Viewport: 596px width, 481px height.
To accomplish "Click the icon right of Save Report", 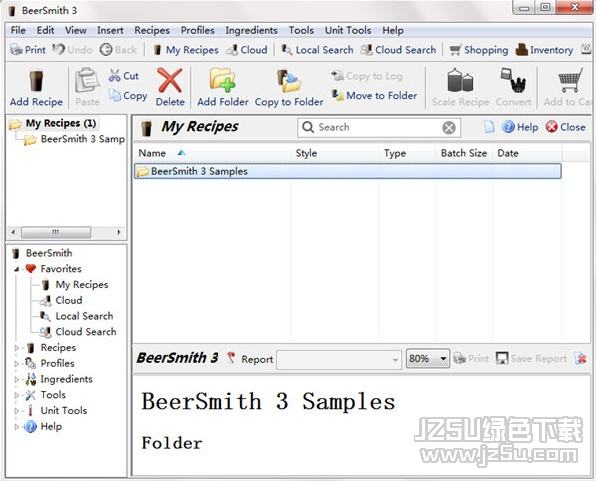I will pos(580,358).
